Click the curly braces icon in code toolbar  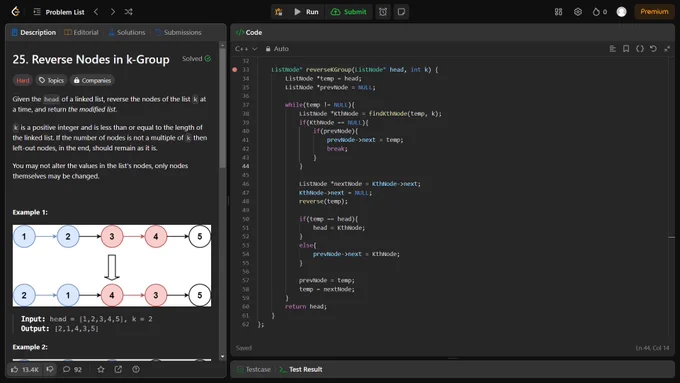[640, 49]
